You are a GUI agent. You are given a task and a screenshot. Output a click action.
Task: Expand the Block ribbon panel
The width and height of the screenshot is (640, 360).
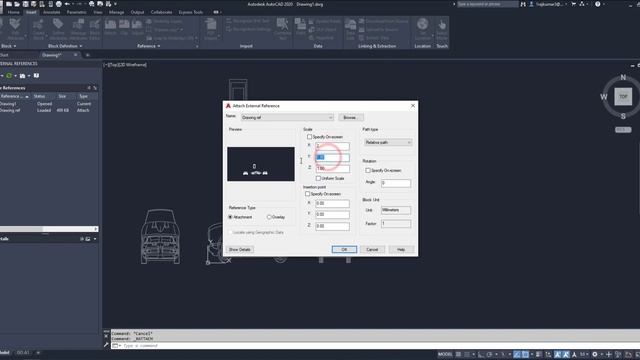point(8,46)
